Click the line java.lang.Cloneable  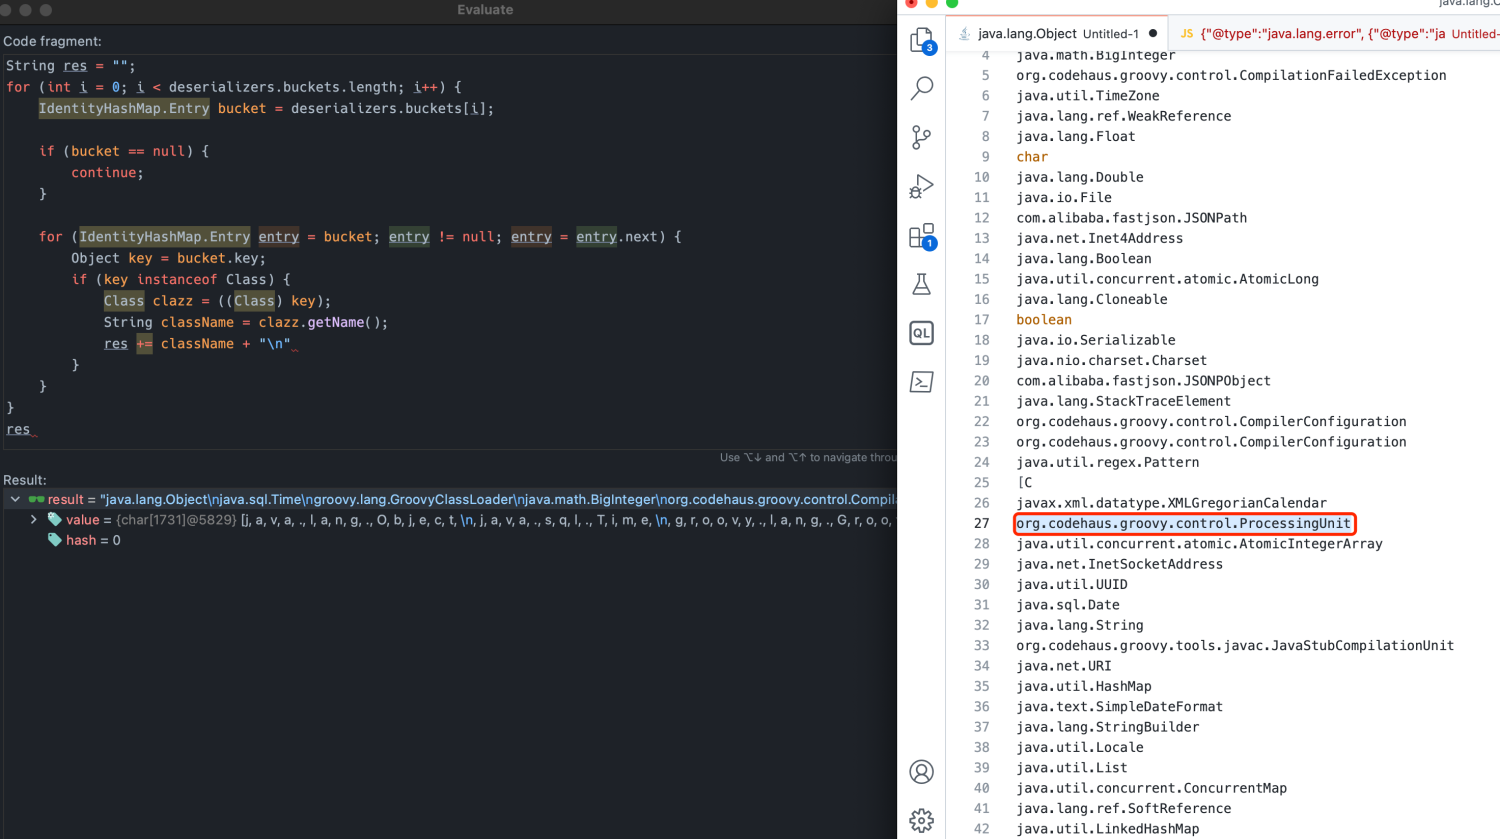1092,299
